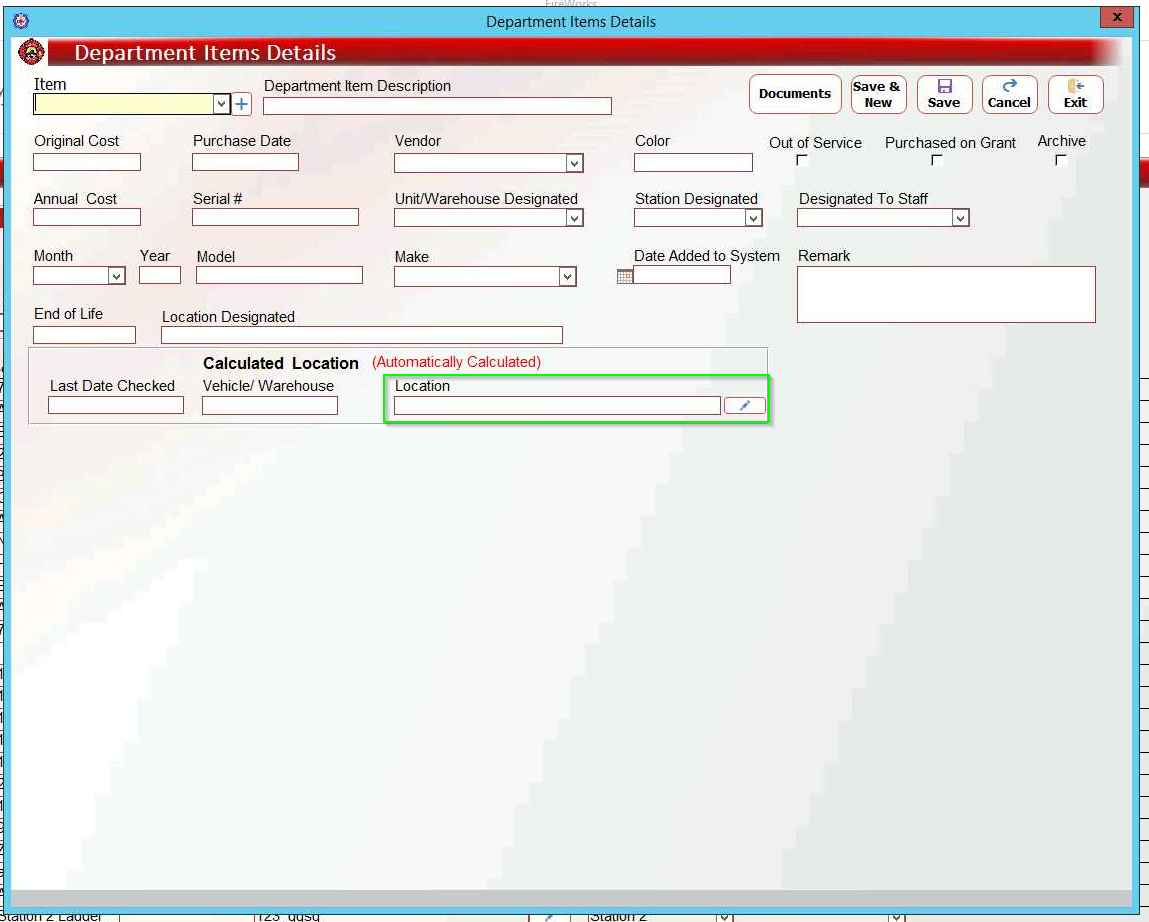Viewport: 1149px width, 922px height.
Task: Click the Exit button with door icon
Action: pos(1075,94)
